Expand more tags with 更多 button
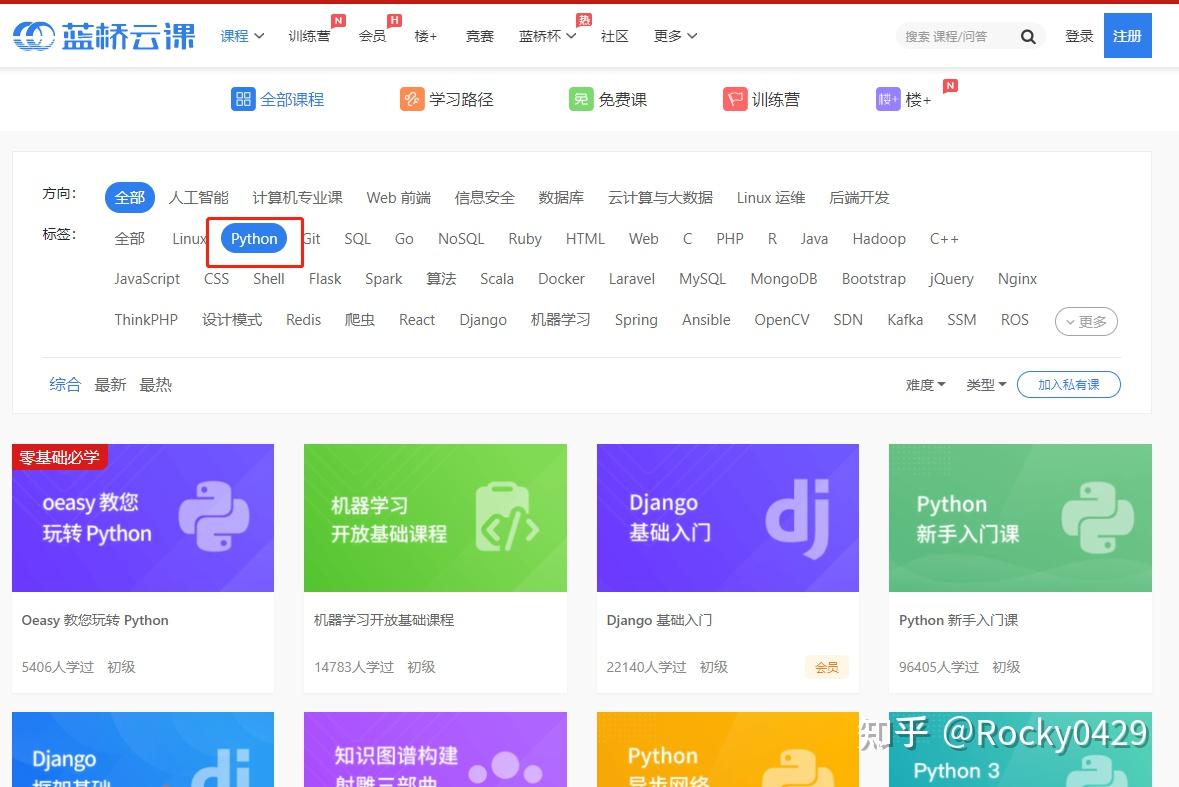Image resolution: width=1179 pixels, height=787 pixels. [x=1086, y=322]
